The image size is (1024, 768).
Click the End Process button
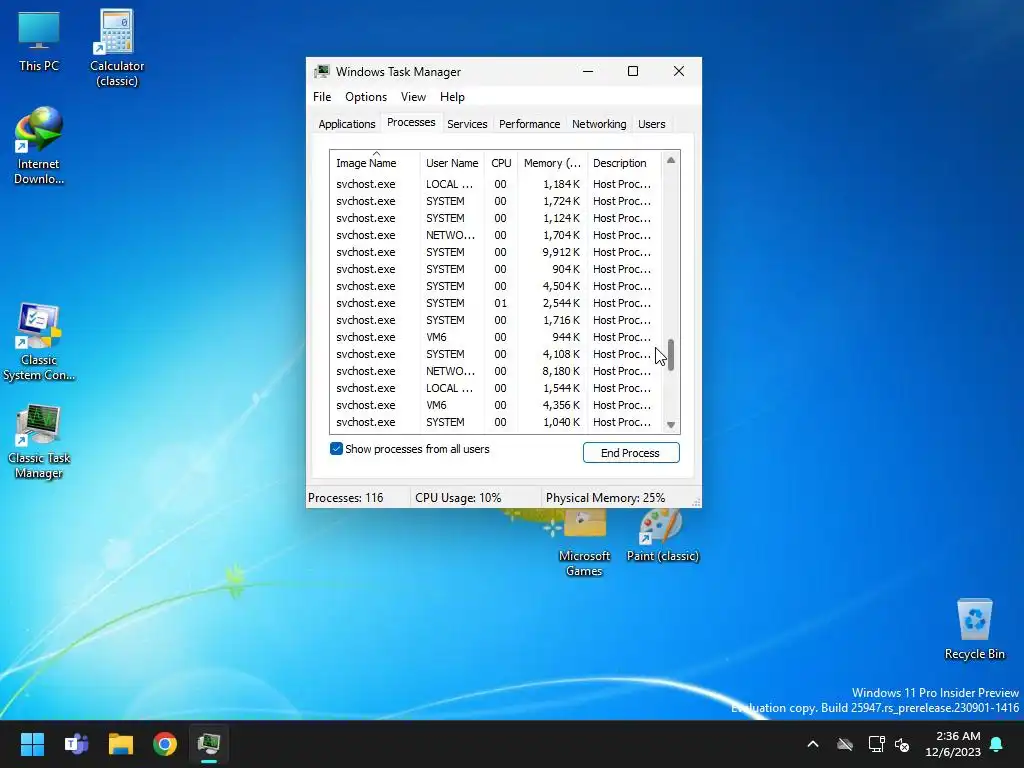tap(631, 453)
